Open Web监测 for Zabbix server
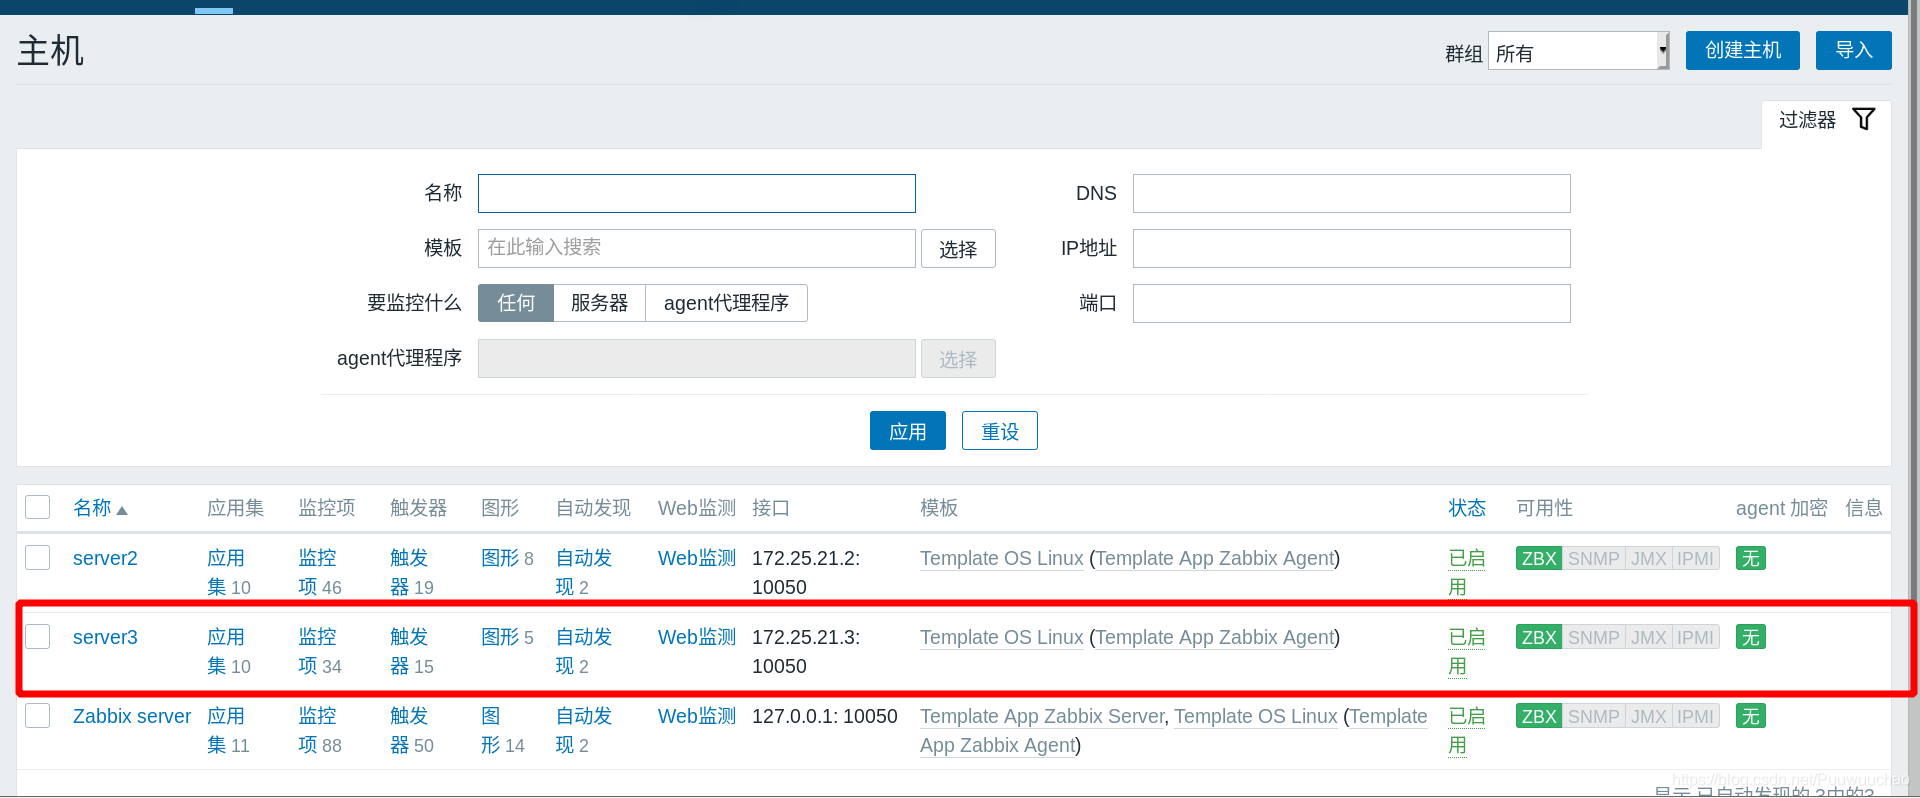This screenshot has width=1920, height=798. coord(697,716)
